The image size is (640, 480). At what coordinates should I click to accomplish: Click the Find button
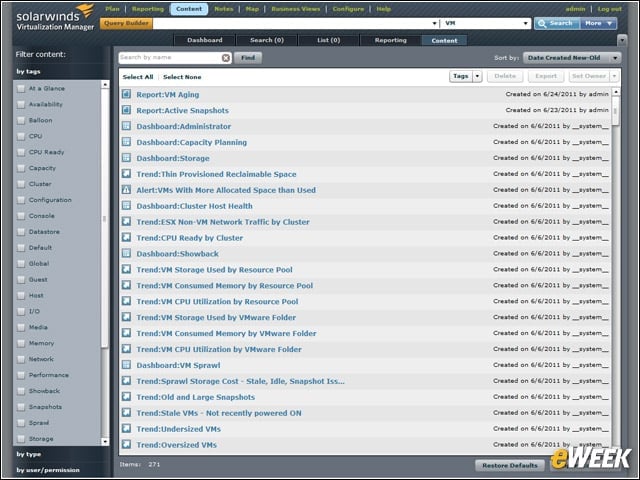248,58
